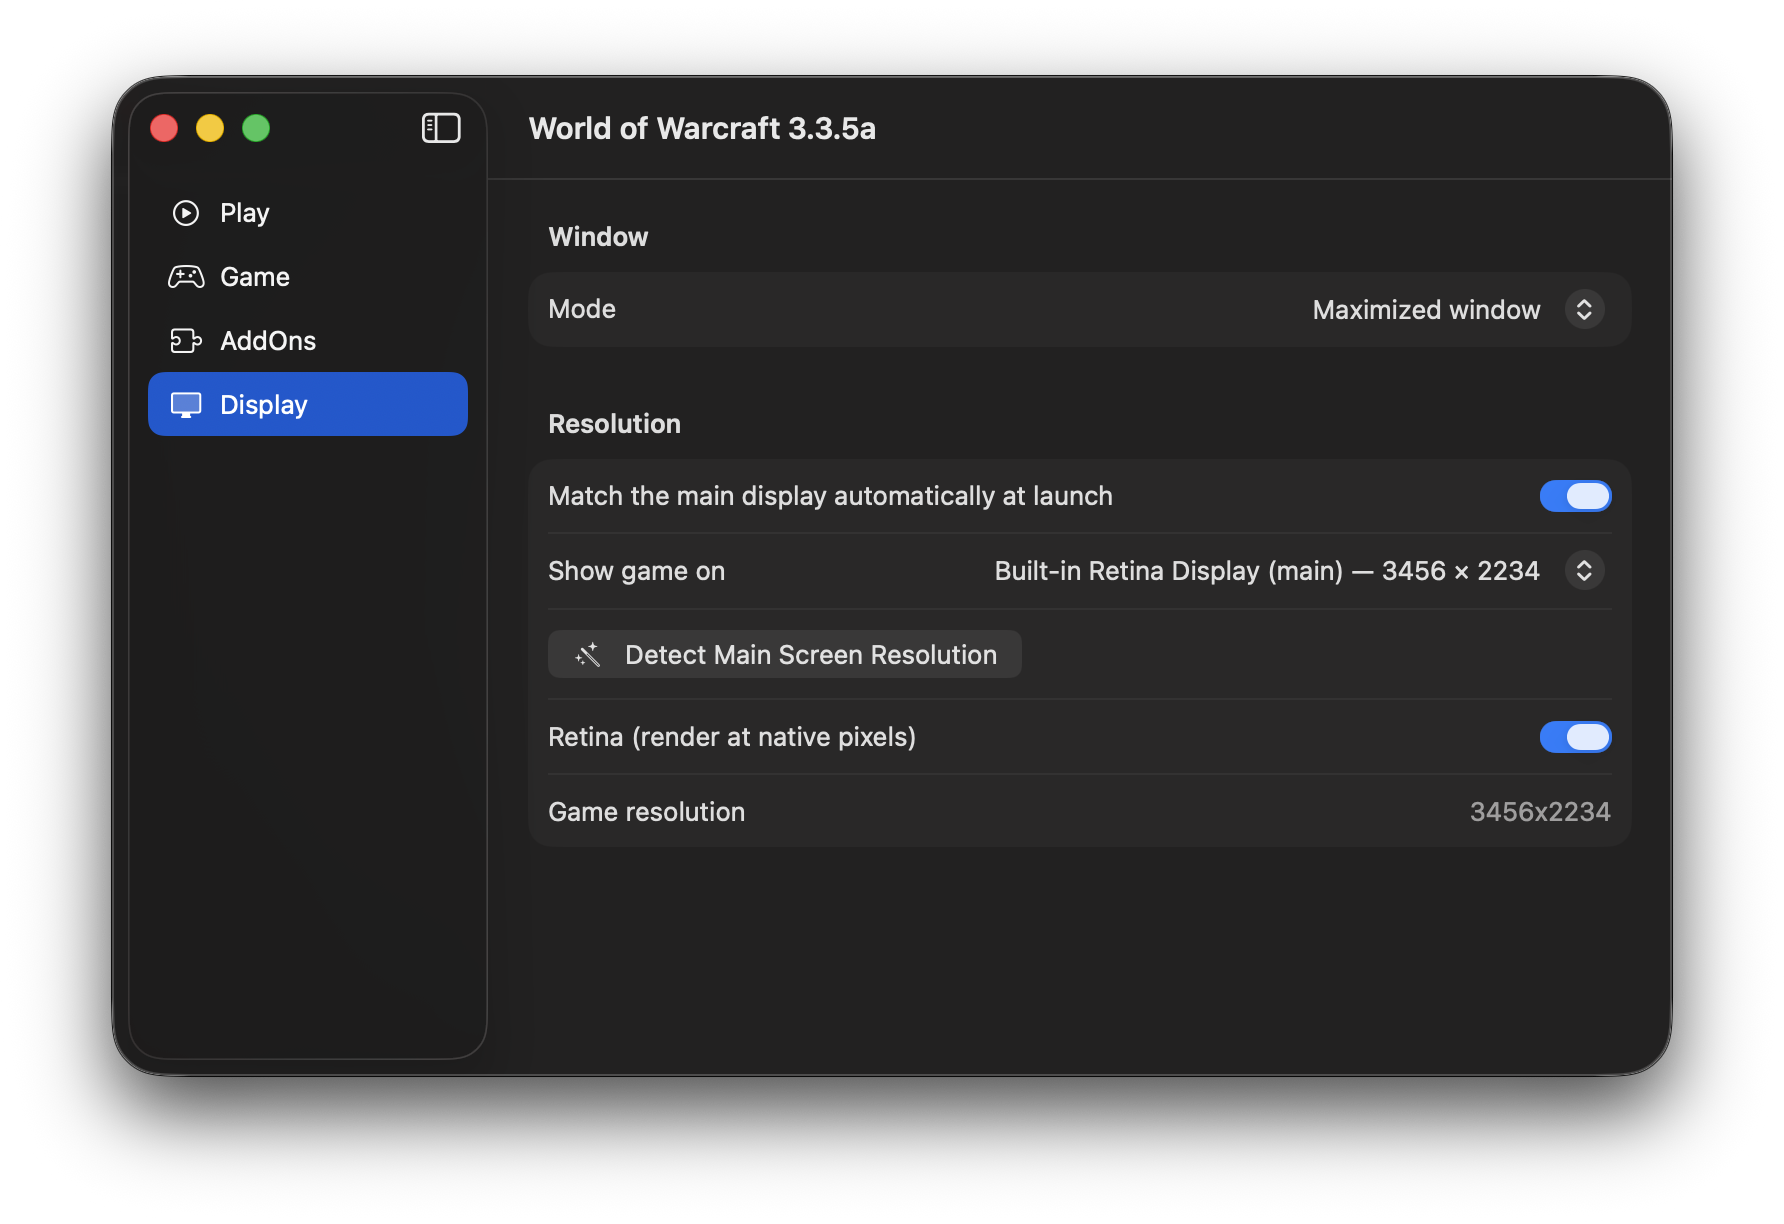Close the window with the red button
Image resolution: width=1784 pixels, height=1224 pixels.
click(x=164, y=128)
